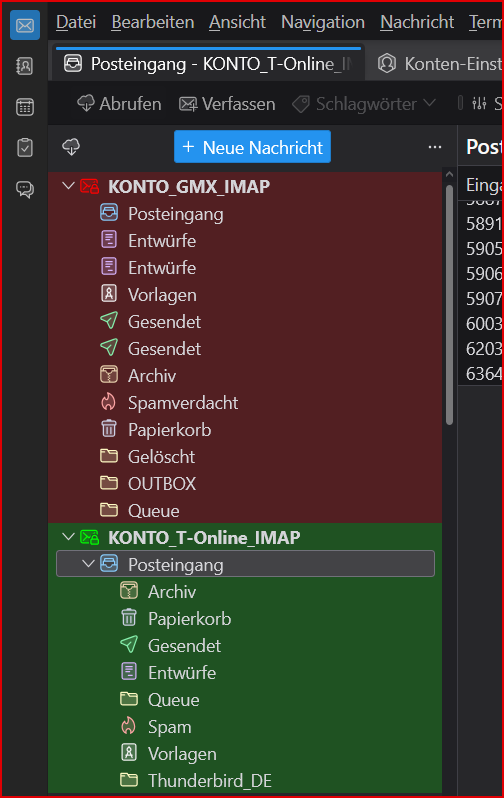Viewport: 504px width, 798px height.
Task: Click the Neue Nachricht button
Action: [x=253, y=147]
